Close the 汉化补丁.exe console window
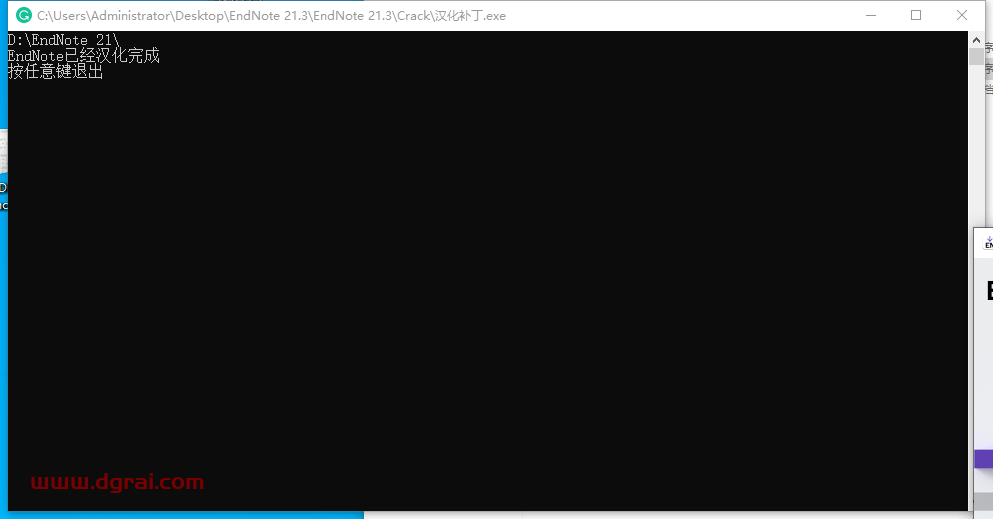993x519 pixels. (961, 15)
